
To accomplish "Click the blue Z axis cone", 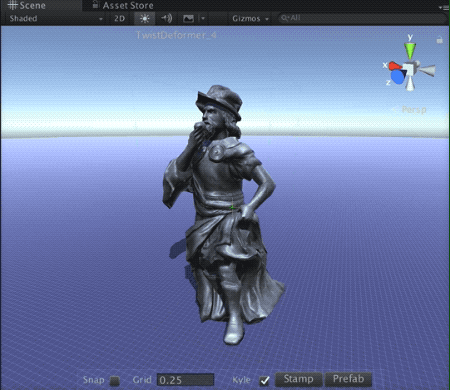I will 398,77.
